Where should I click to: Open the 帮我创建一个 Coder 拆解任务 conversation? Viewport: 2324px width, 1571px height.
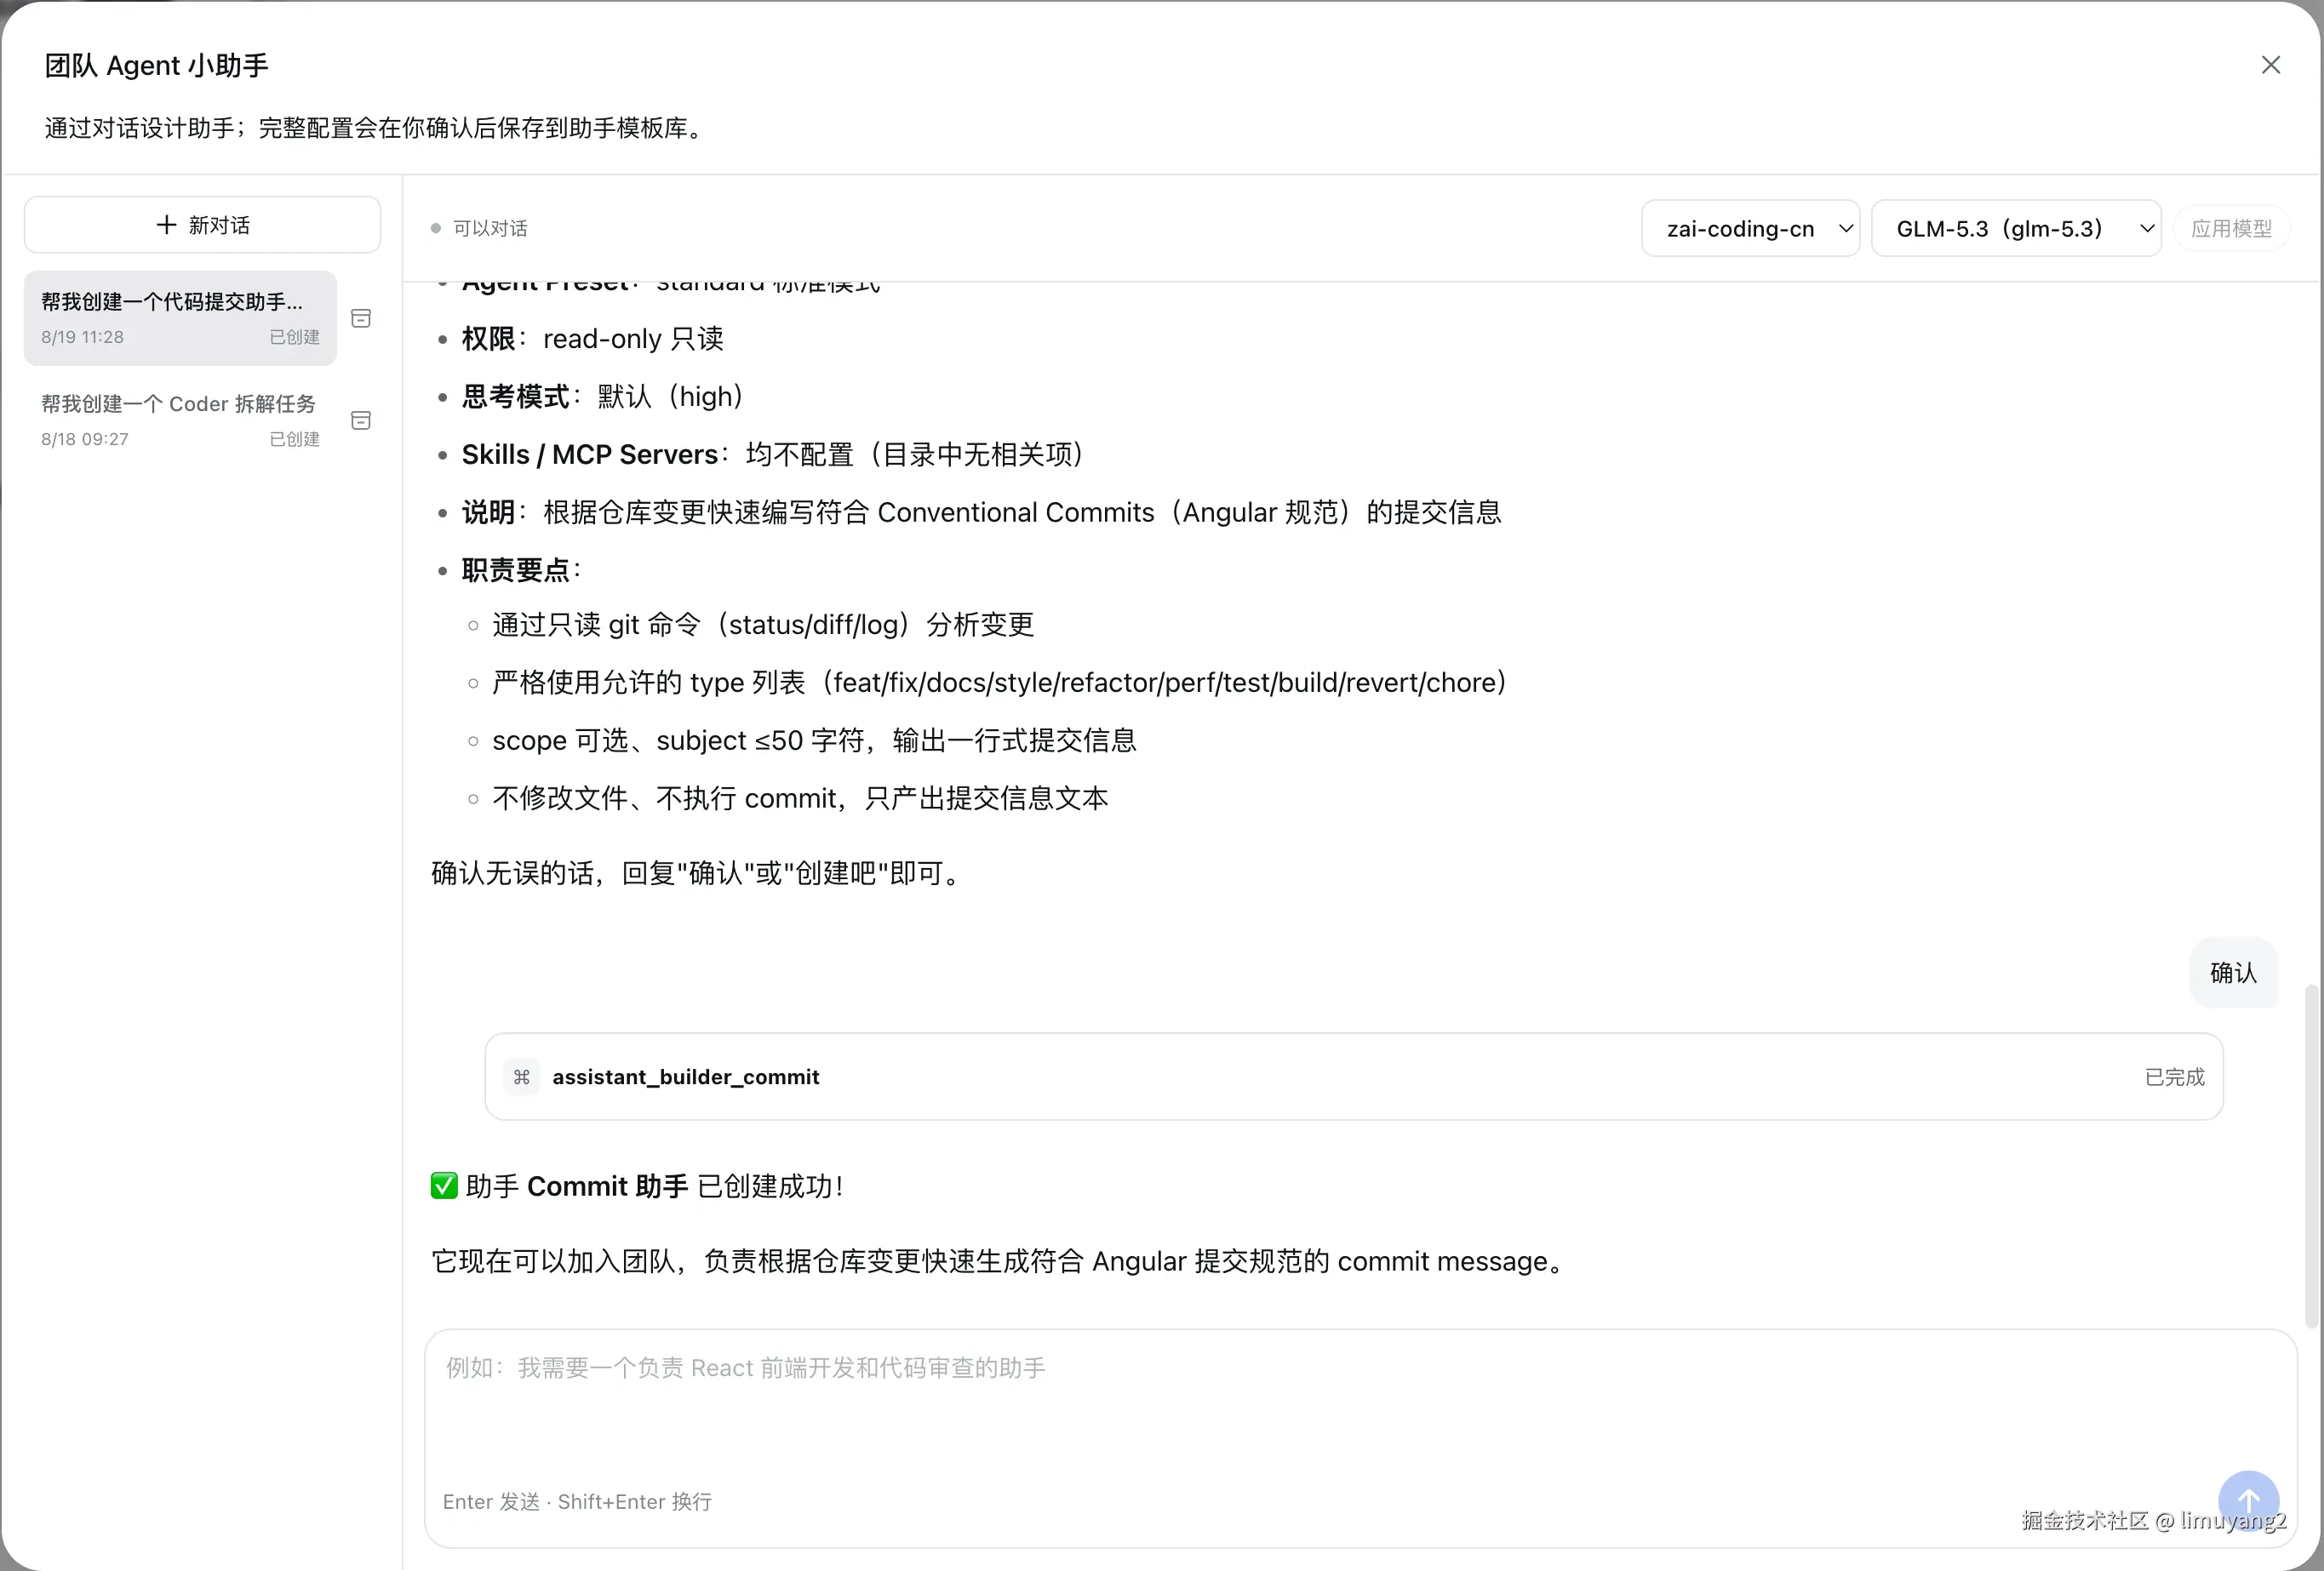click(x=180, y=420)
